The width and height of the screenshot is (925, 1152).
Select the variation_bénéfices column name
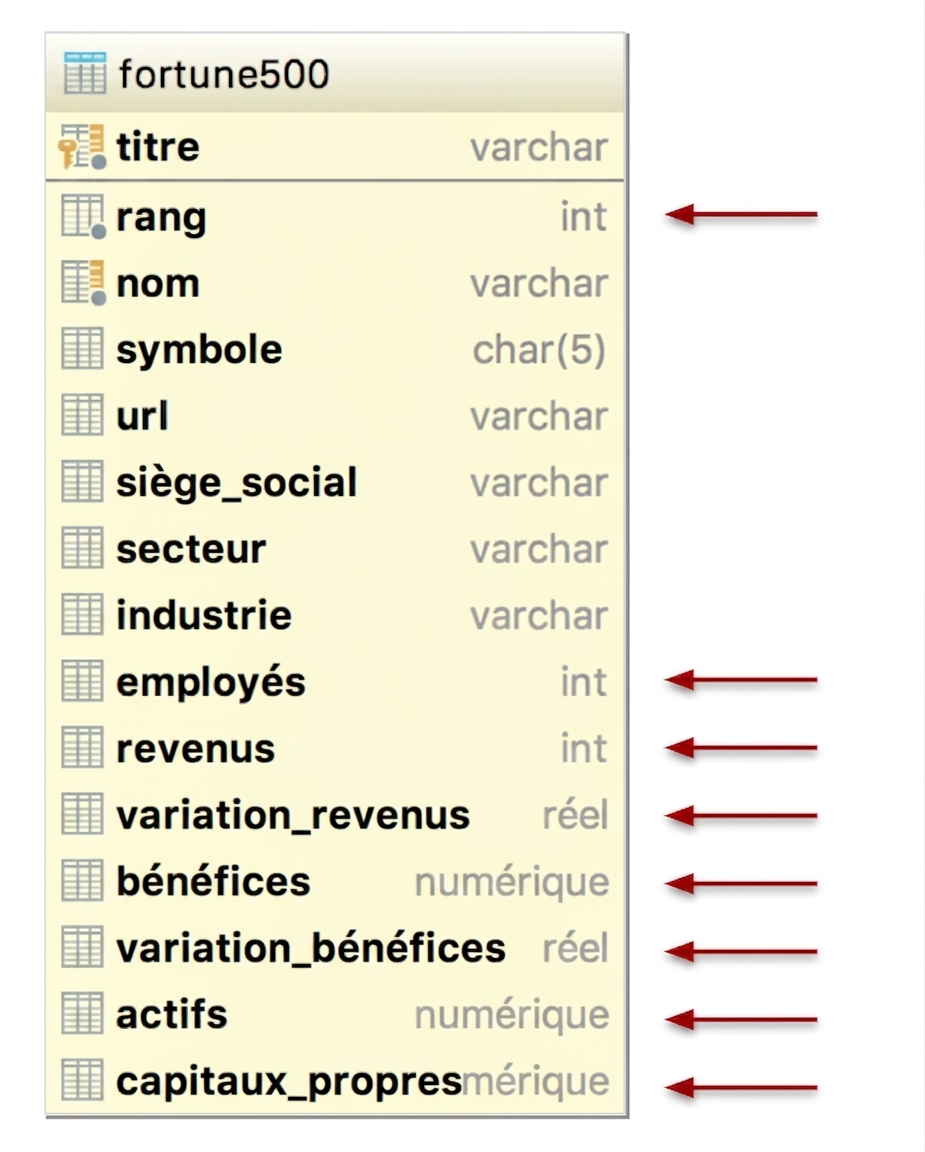click(x=311, y=948)
